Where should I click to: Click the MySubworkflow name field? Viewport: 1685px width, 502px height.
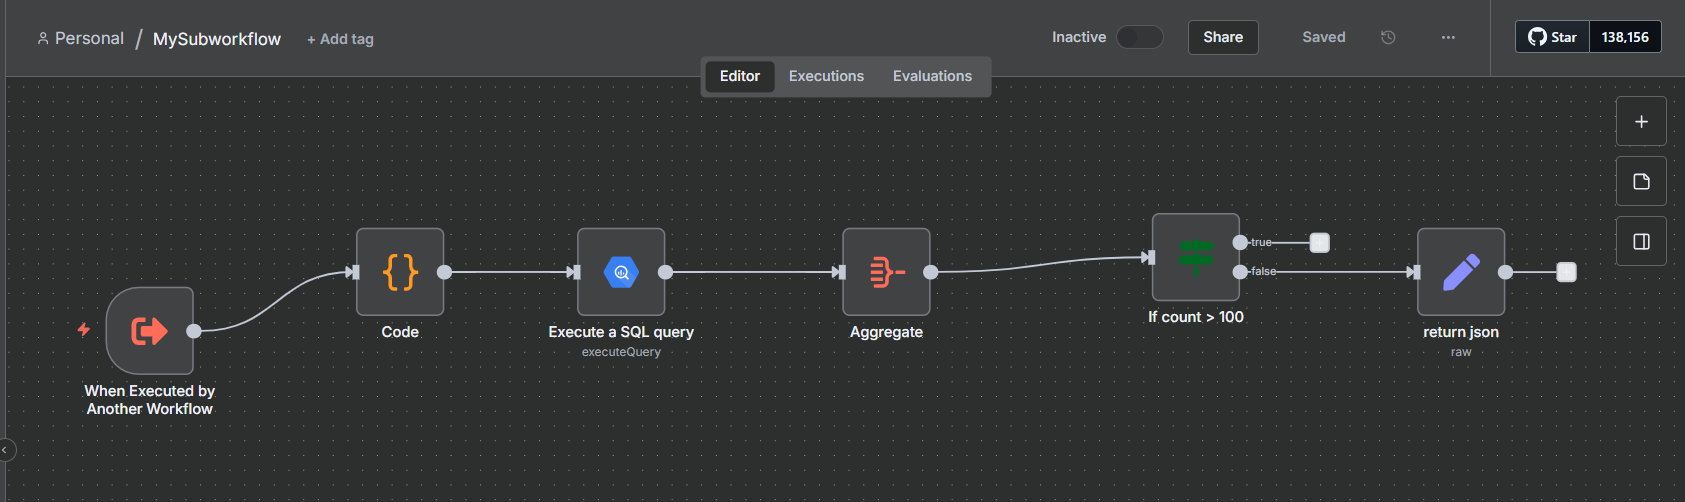click(x=217, y=39)
